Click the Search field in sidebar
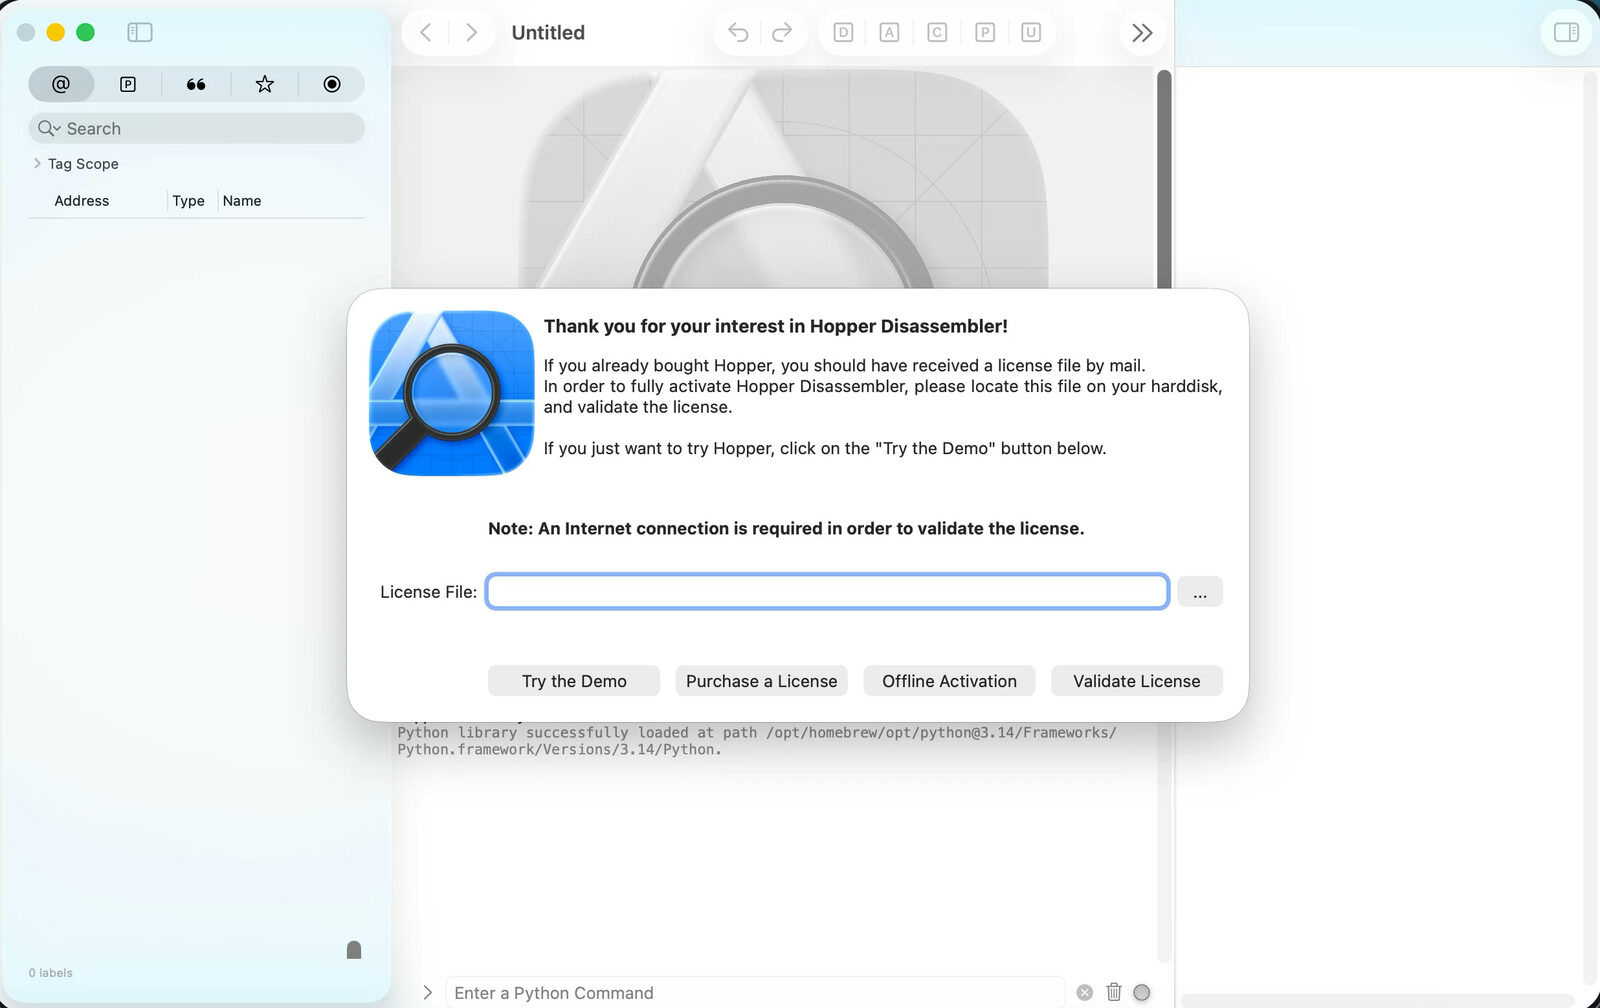1600x1008 pixels. click(197, 128)
